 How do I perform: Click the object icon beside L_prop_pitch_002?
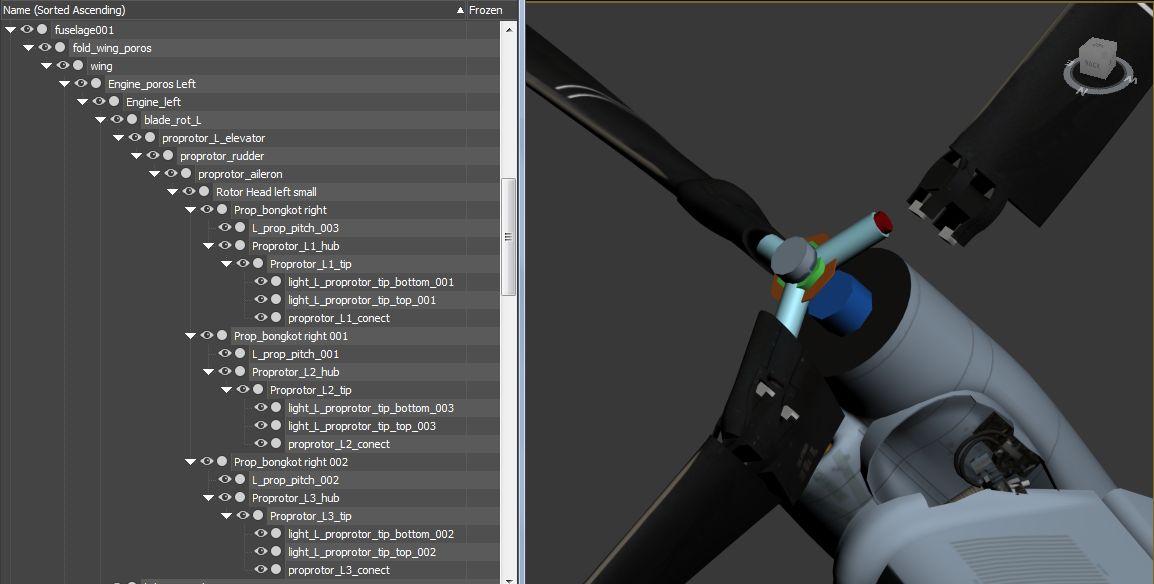[x=240, y=480]
